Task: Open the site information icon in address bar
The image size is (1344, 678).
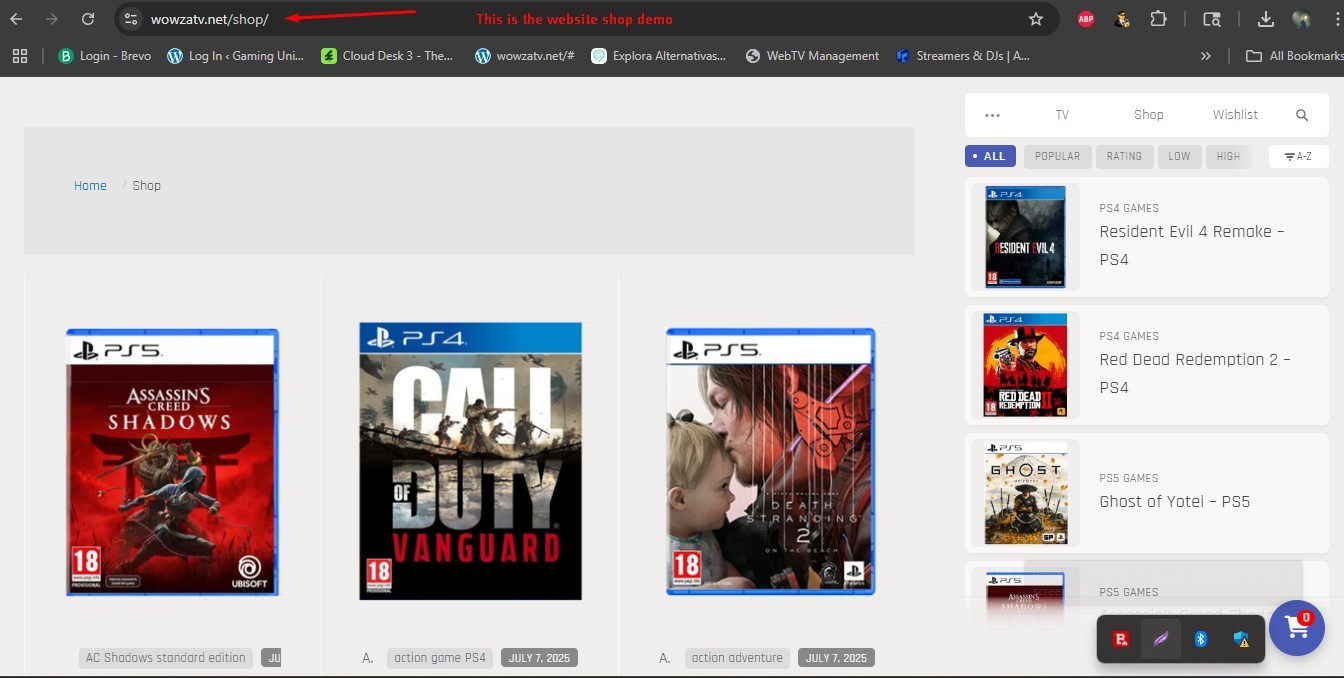Action: point(131,19)
